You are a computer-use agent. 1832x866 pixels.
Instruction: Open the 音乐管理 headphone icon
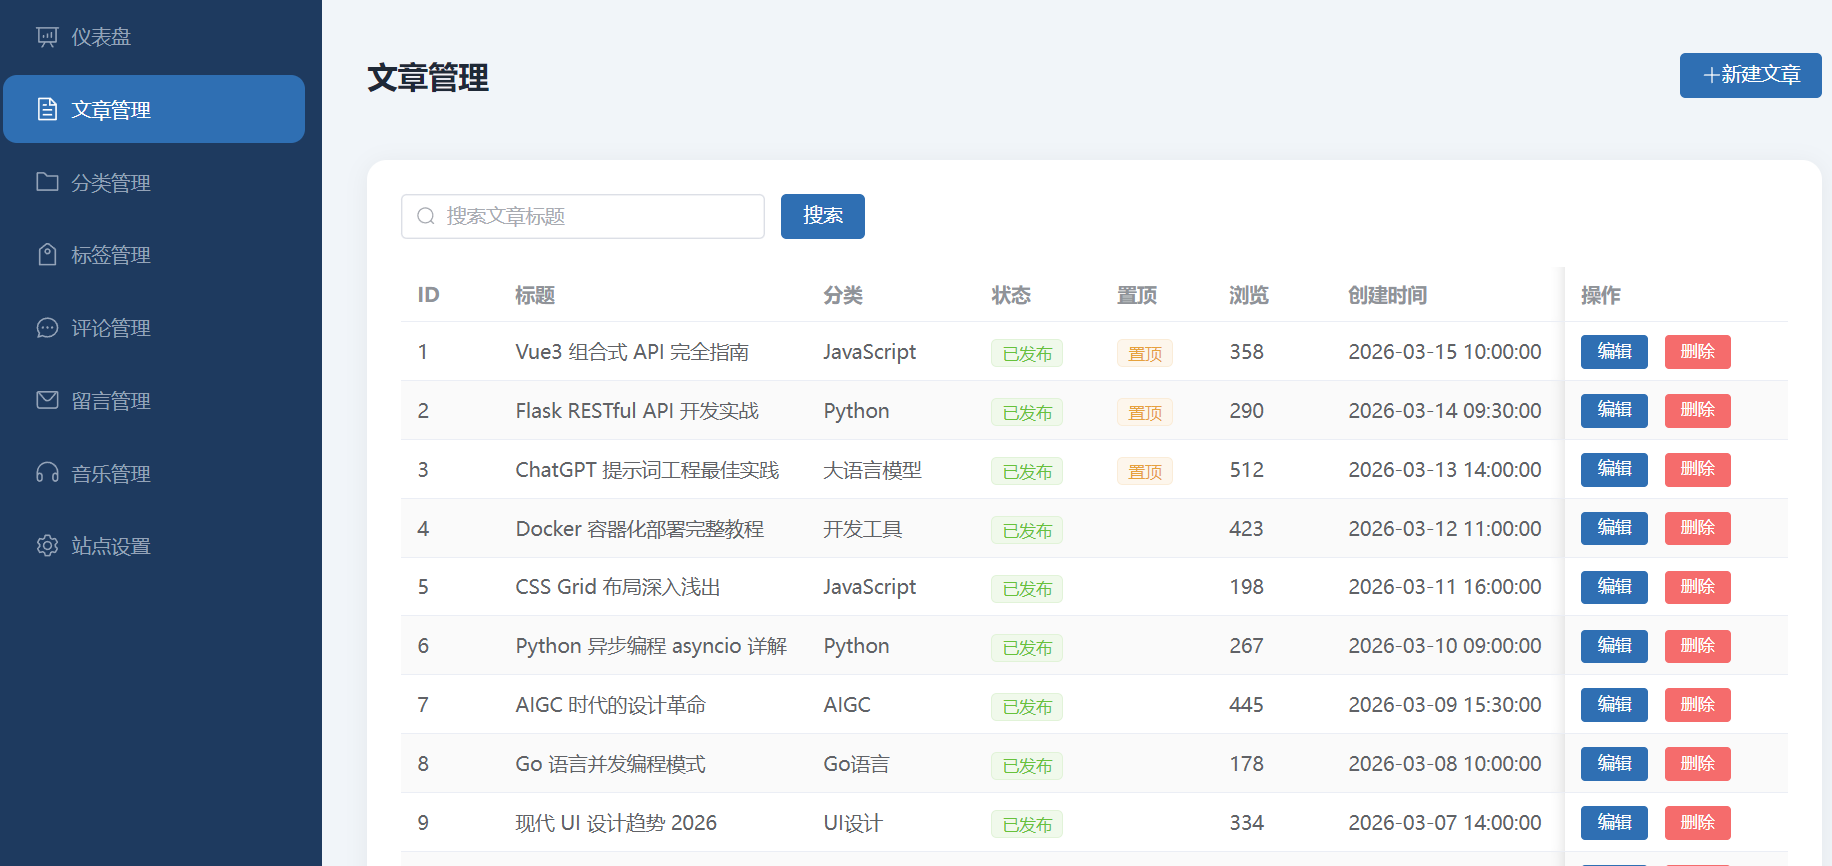click(47, 473)
